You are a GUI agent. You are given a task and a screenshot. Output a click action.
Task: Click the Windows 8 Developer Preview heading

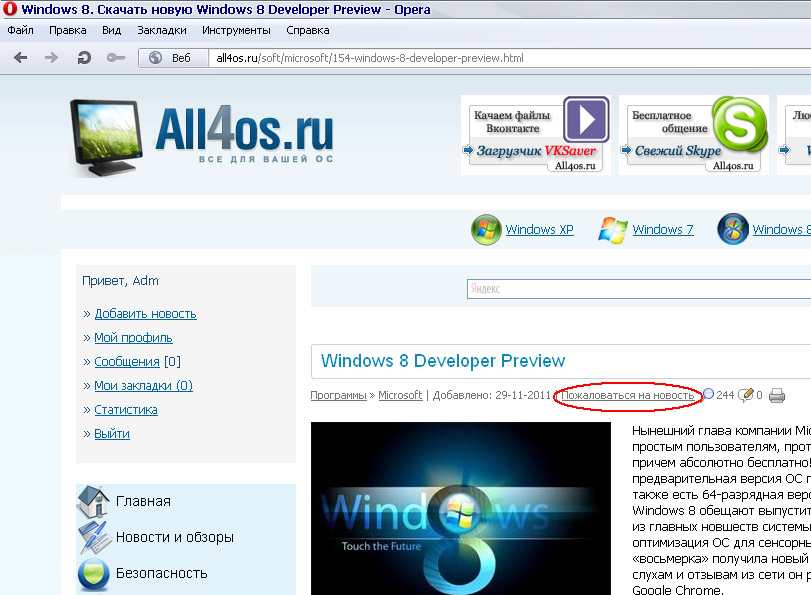click(x=443, y=361)
